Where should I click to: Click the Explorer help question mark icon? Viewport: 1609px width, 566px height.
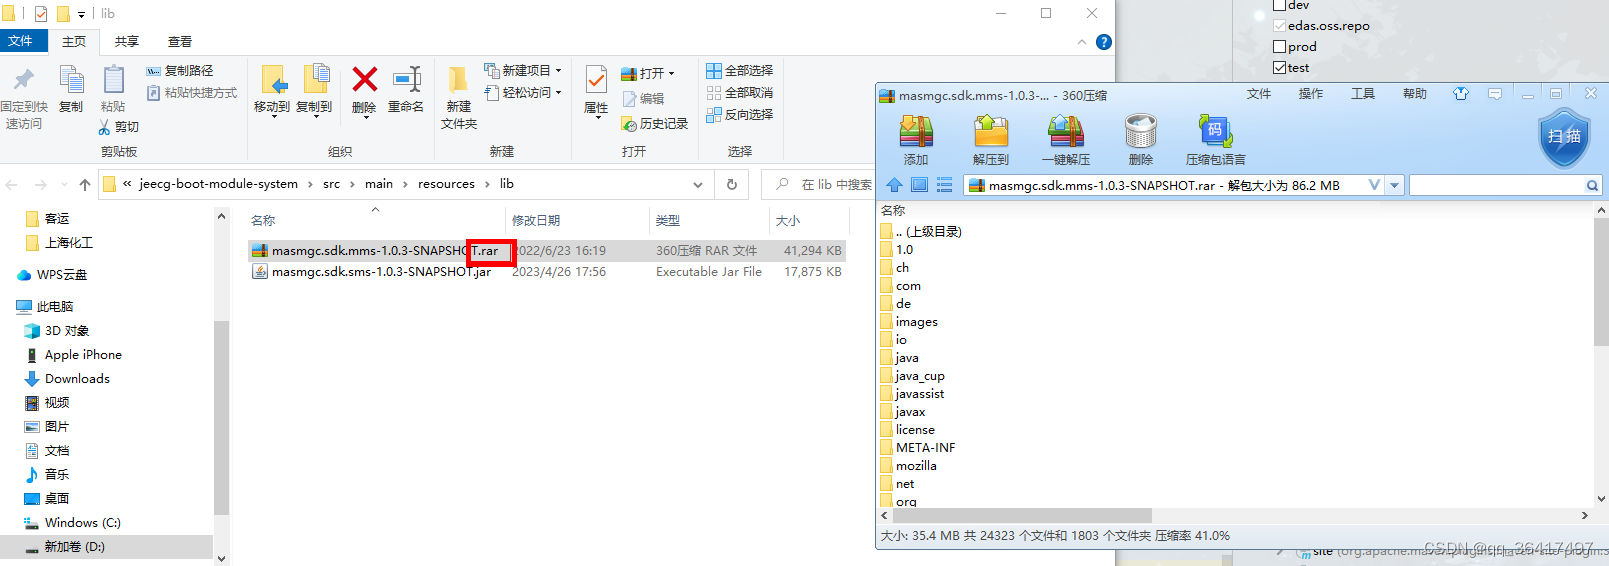coord(1104,42)
